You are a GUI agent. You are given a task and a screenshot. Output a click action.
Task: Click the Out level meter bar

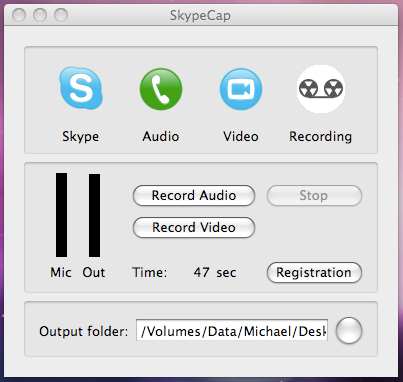tap(94, 215)
